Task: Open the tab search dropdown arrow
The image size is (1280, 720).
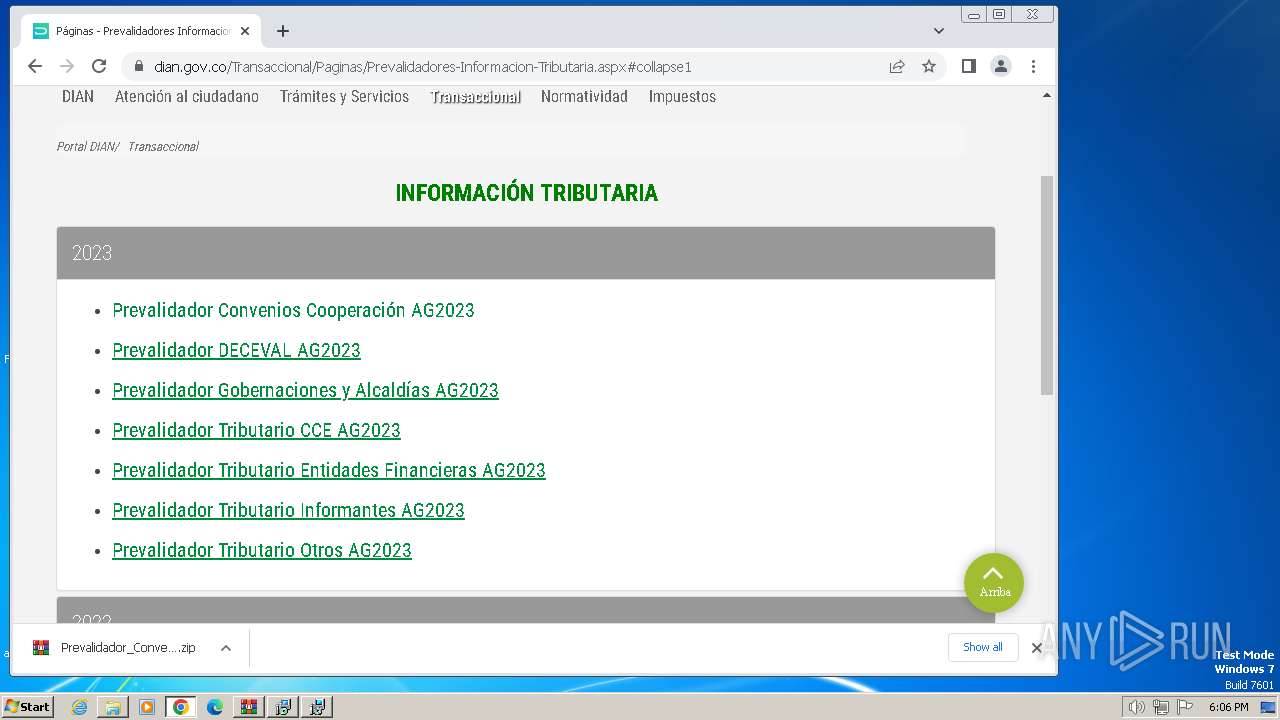Action: click(x=938, y=31)
